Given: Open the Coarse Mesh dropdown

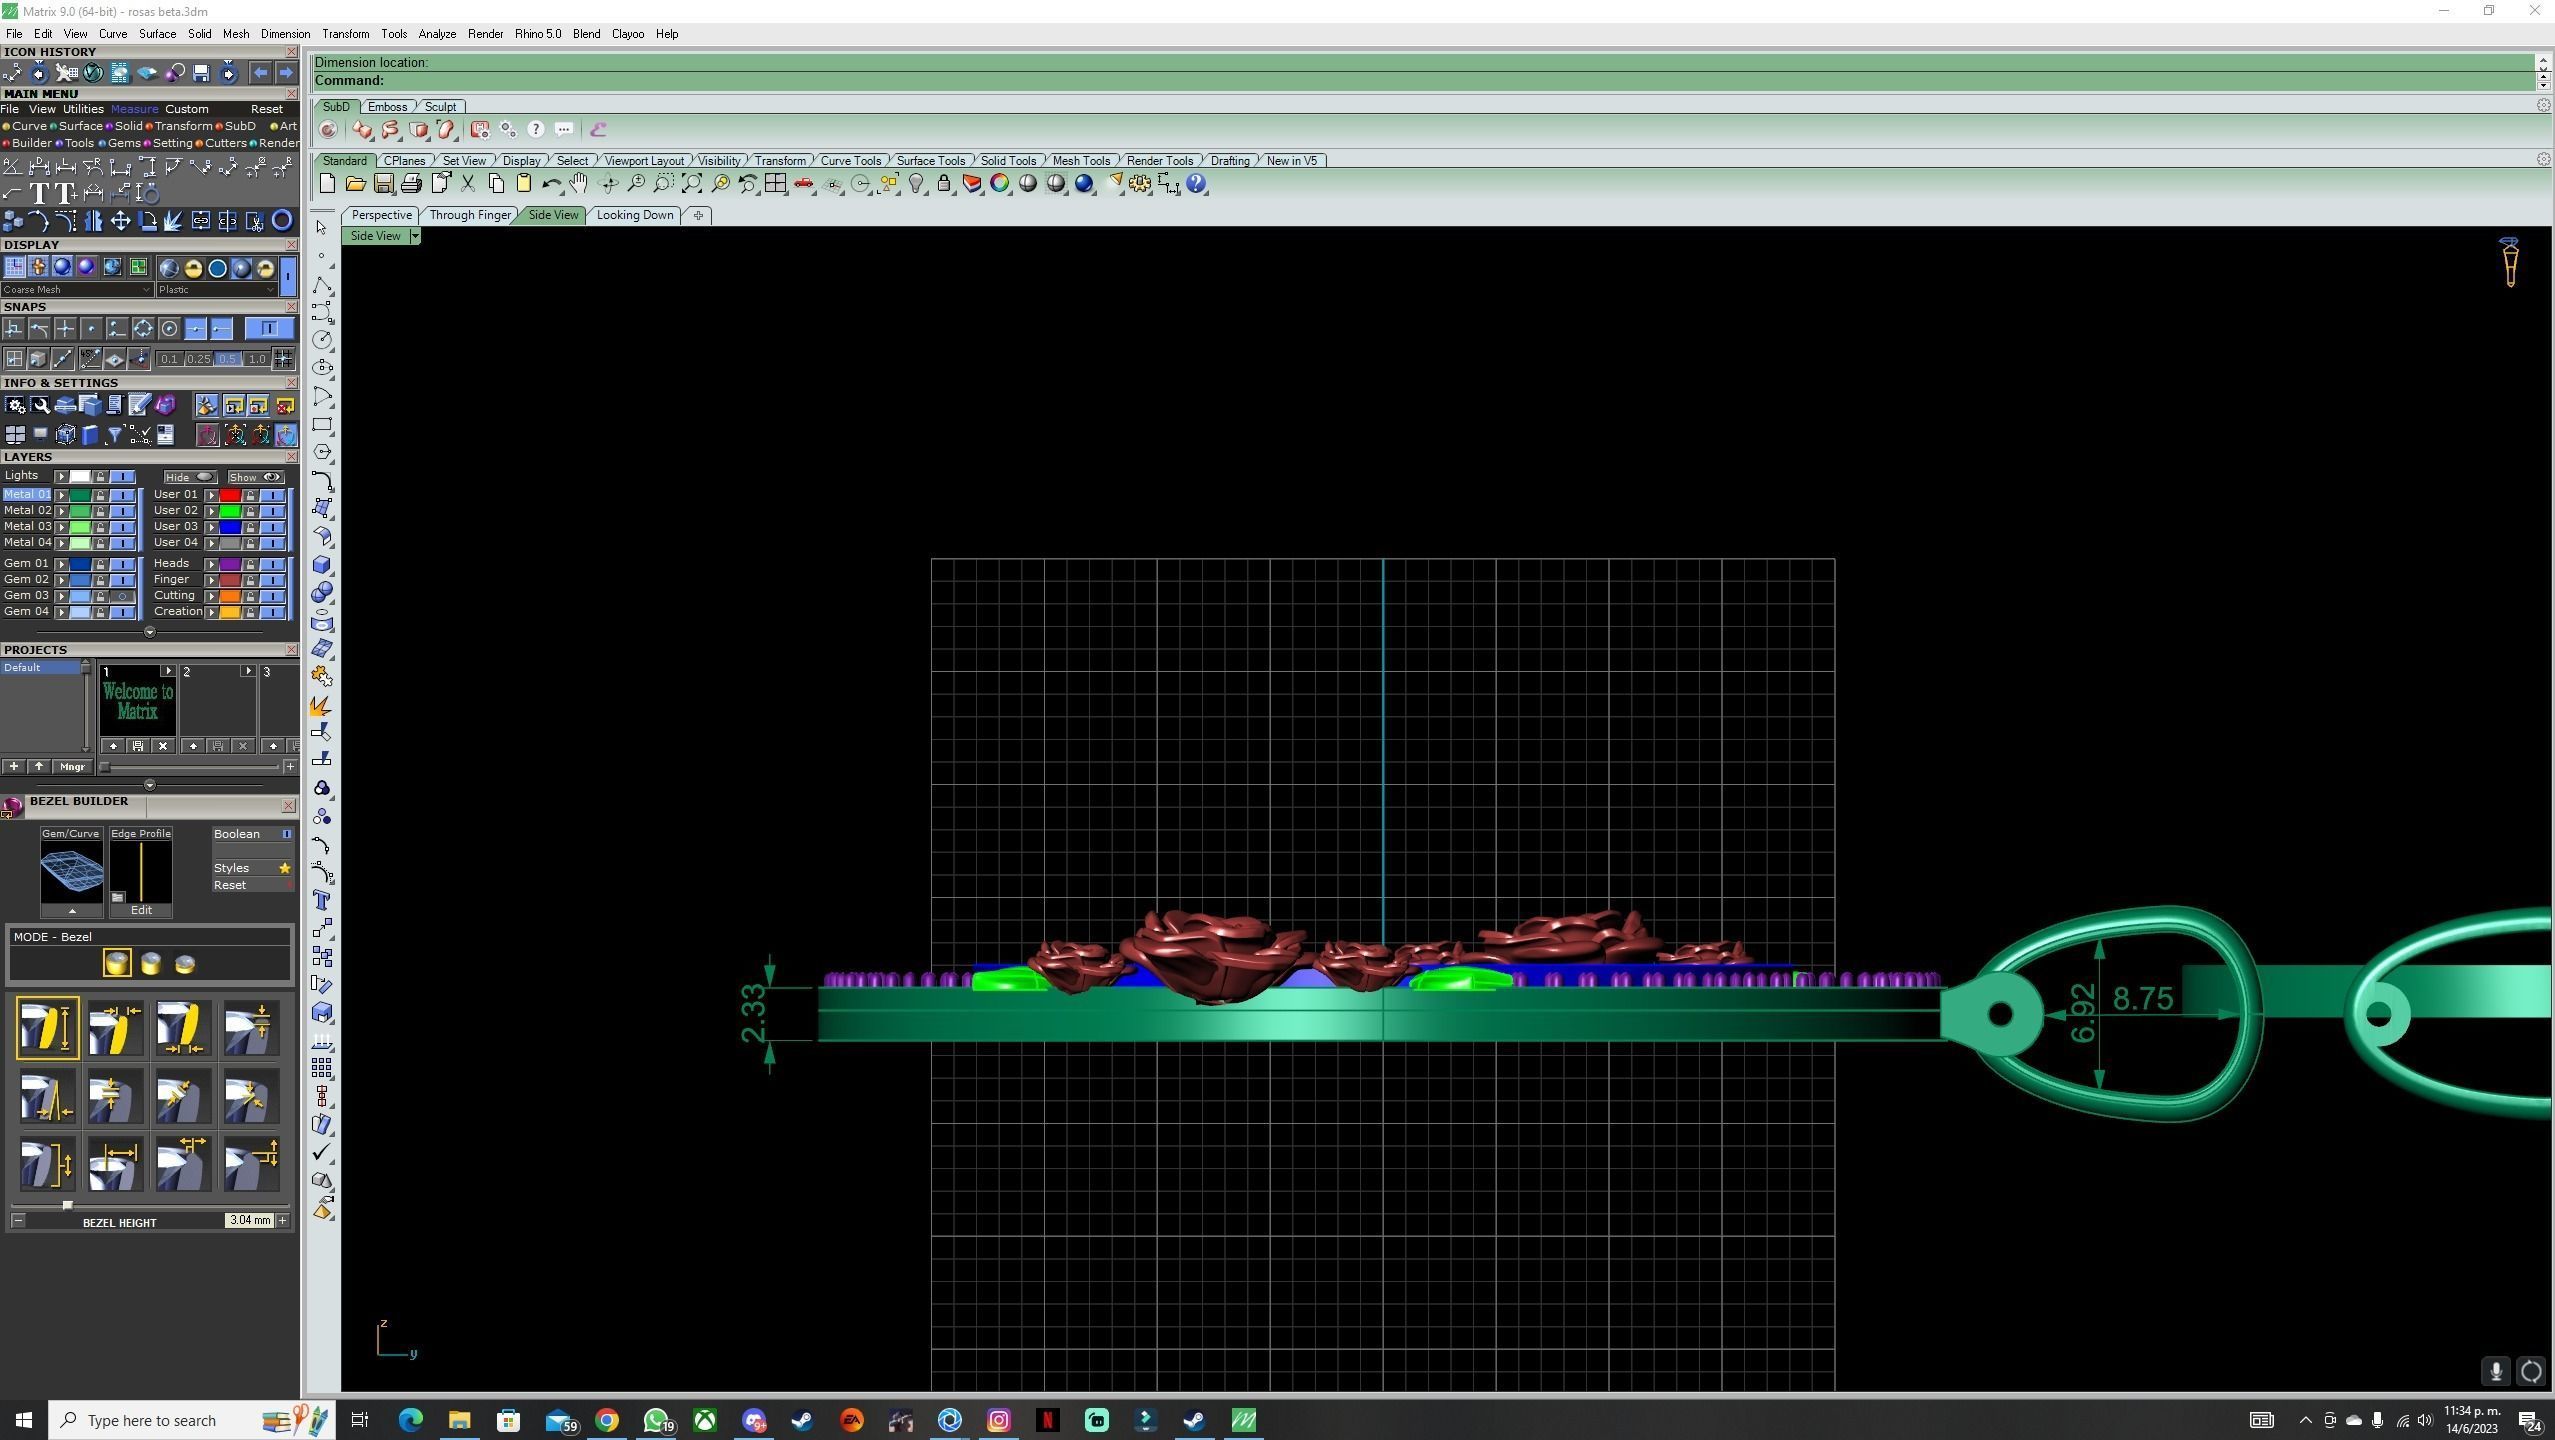Looking at the screenshot, I should (77, 290).
